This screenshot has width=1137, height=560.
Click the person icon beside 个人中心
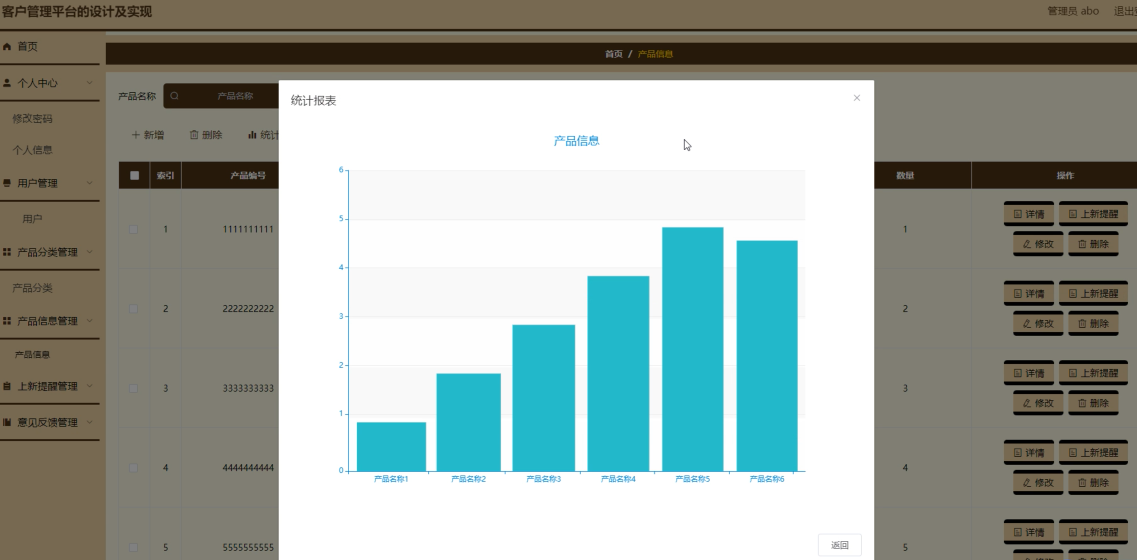click(8, 83)
